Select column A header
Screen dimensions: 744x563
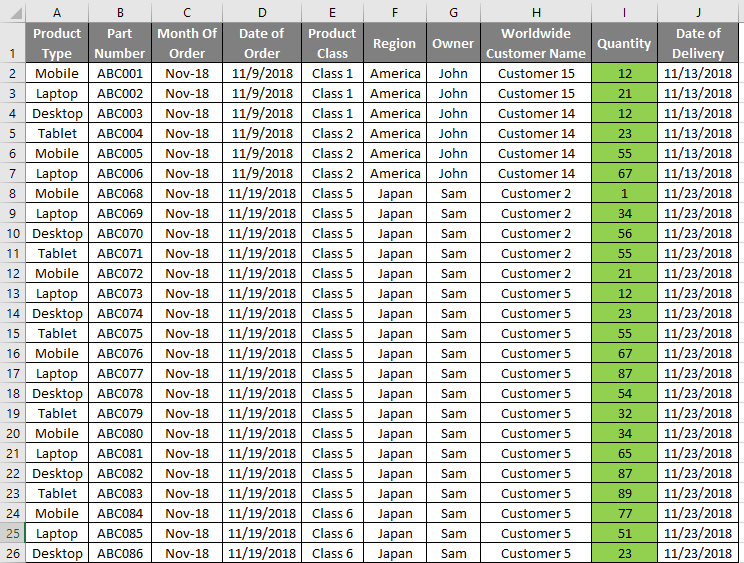pyautogui.click(x=57, y=13)
